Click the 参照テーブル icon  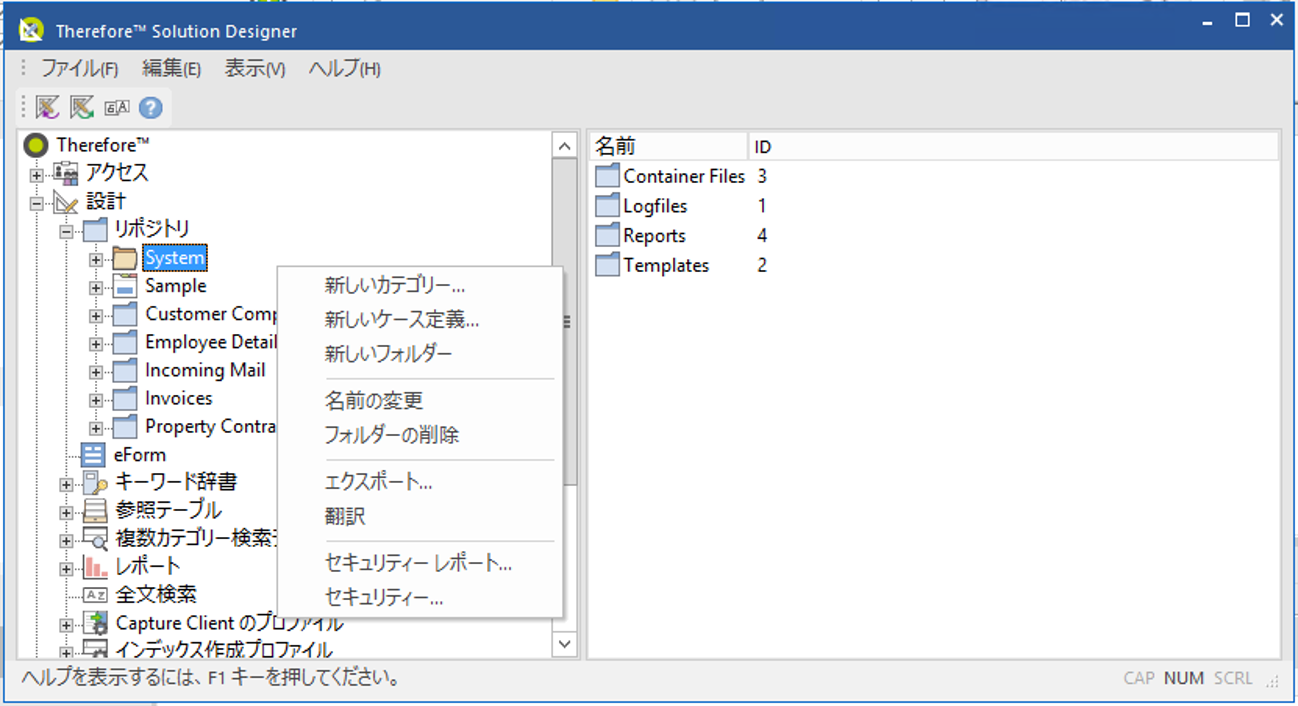point(95,511)
